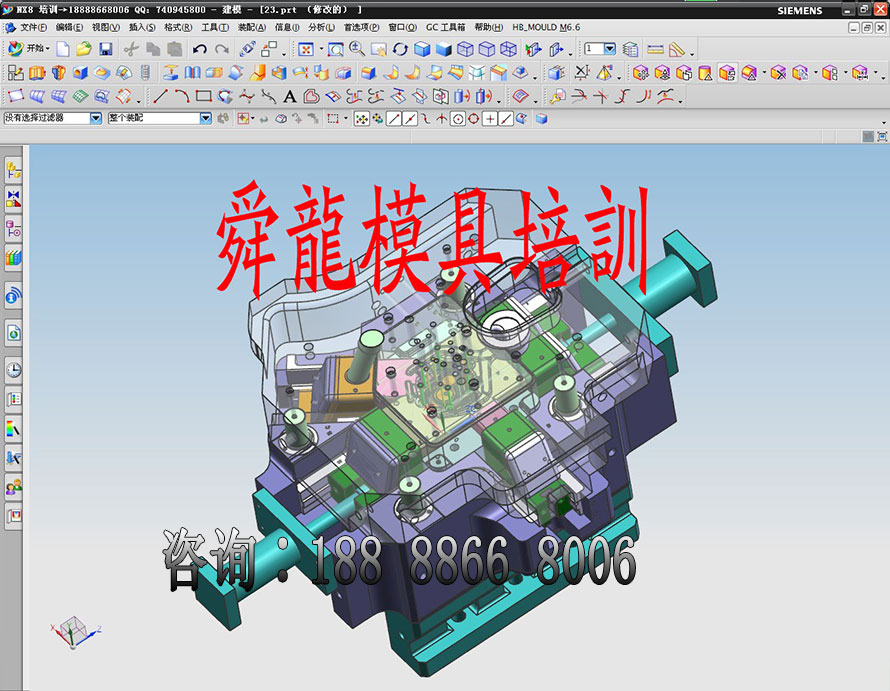890x691 pixels.
Task: Open the 文件(F) menu
Action: coord(33,27)
